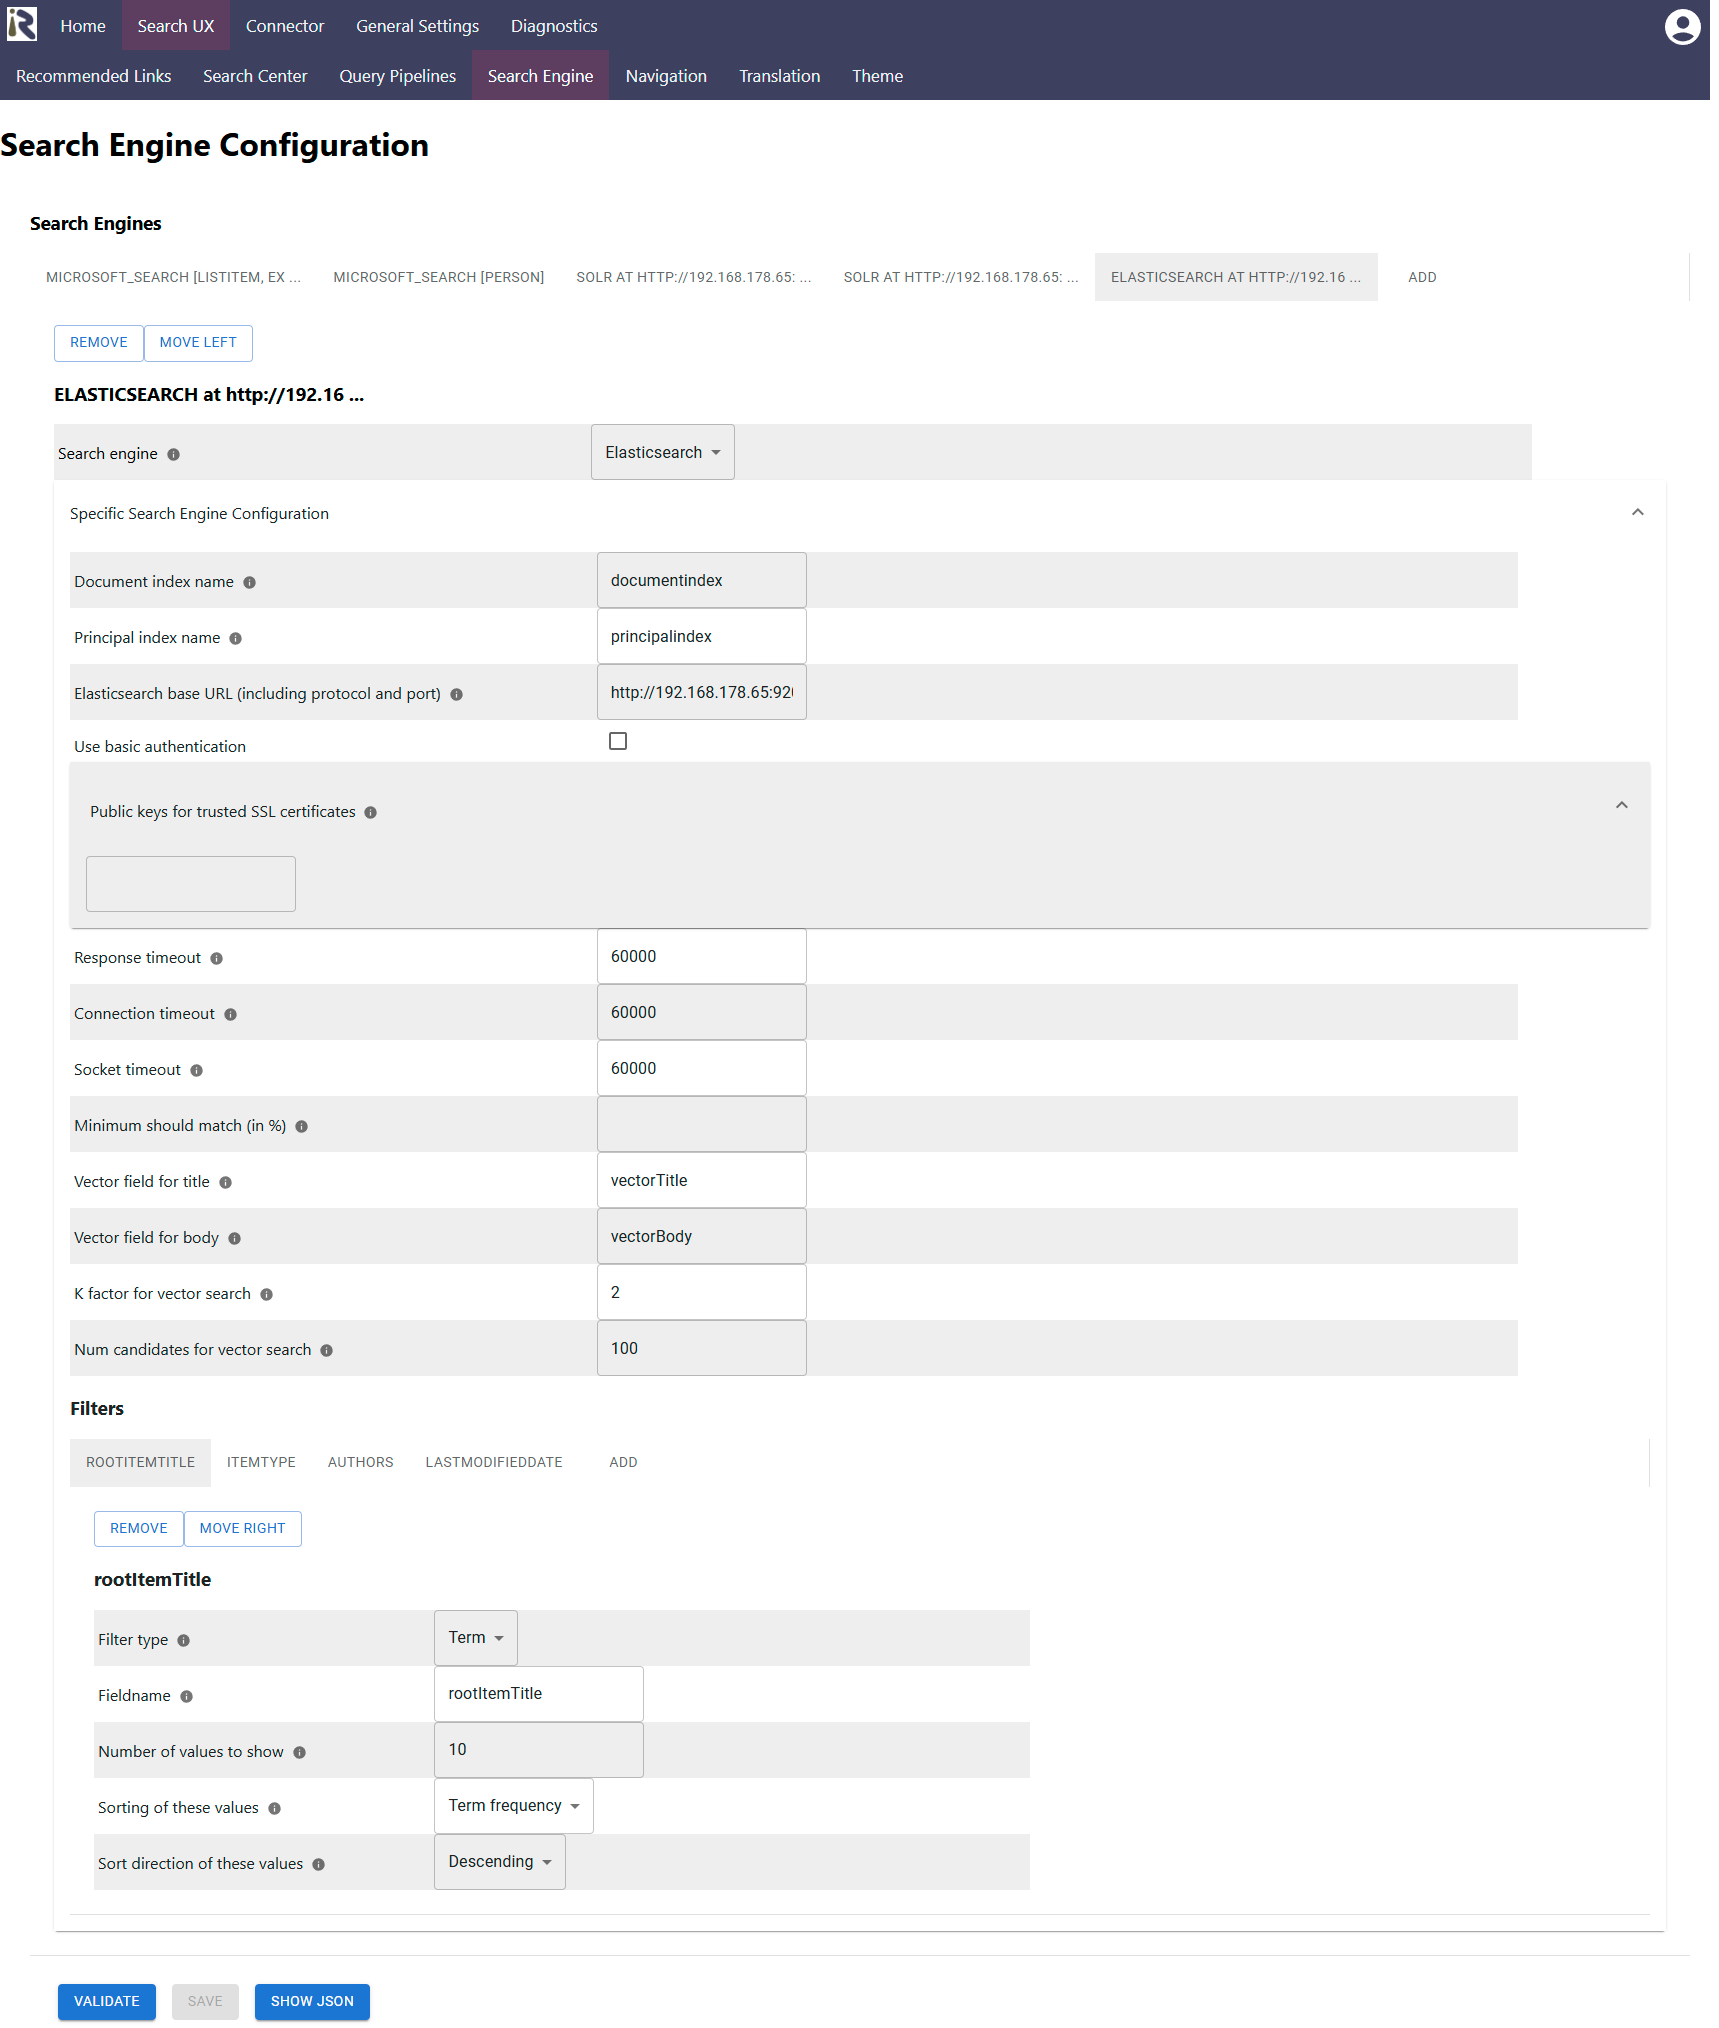The height and width of the screenshot is (2028, 1719).
Task: Show info icon for Sort direction of these values
Action: point(319,1865)
